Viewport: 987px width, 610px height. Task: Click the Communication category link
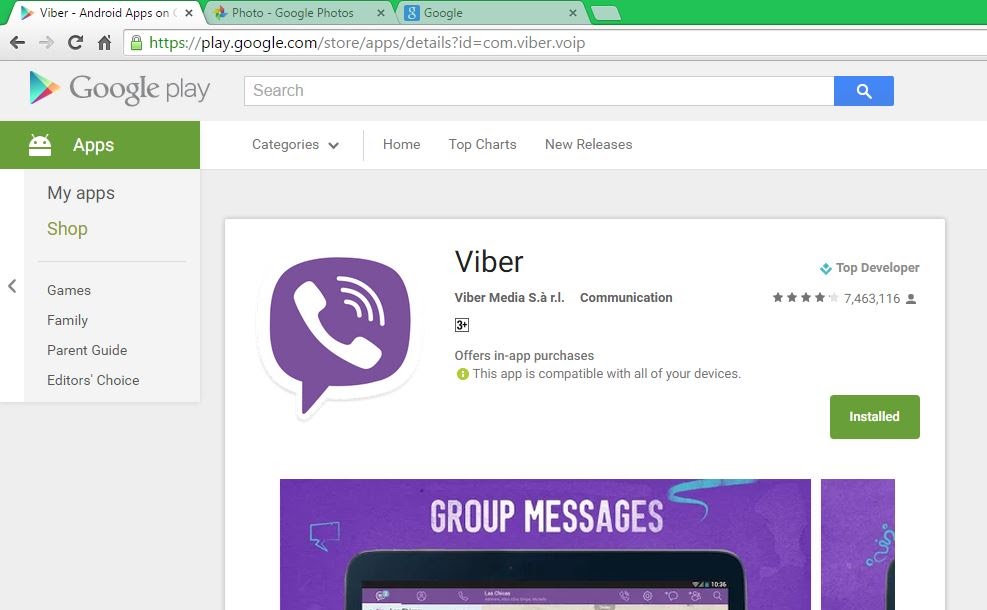[626, 297]
